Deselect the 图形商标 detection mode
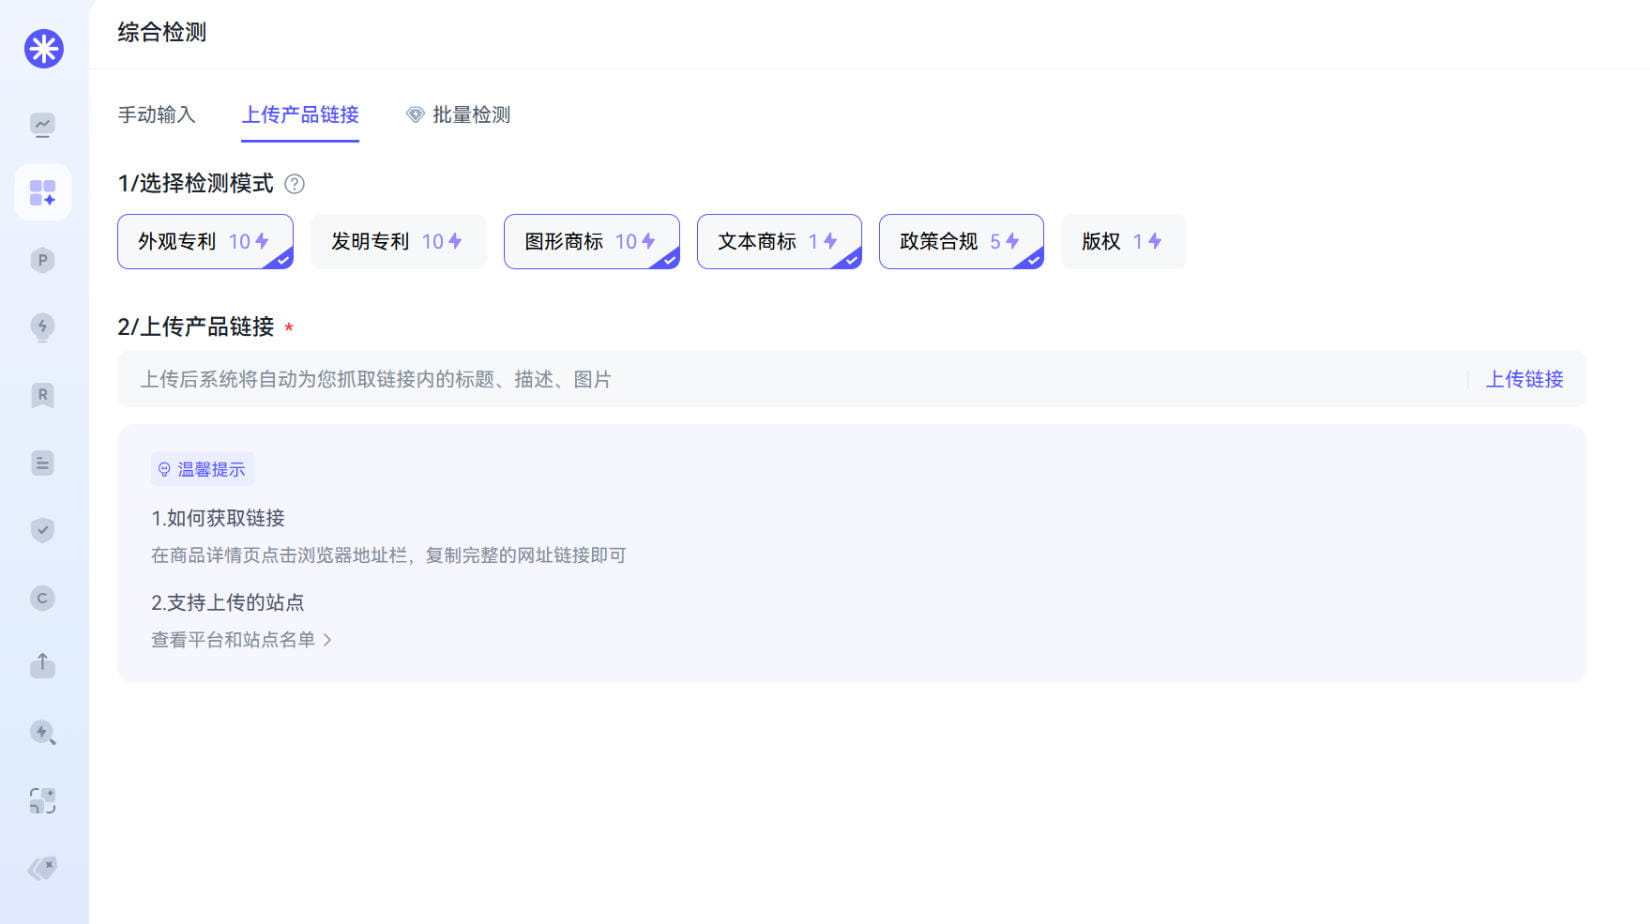Viewport: 1650px width, 924px height. (x=592, y=241)
